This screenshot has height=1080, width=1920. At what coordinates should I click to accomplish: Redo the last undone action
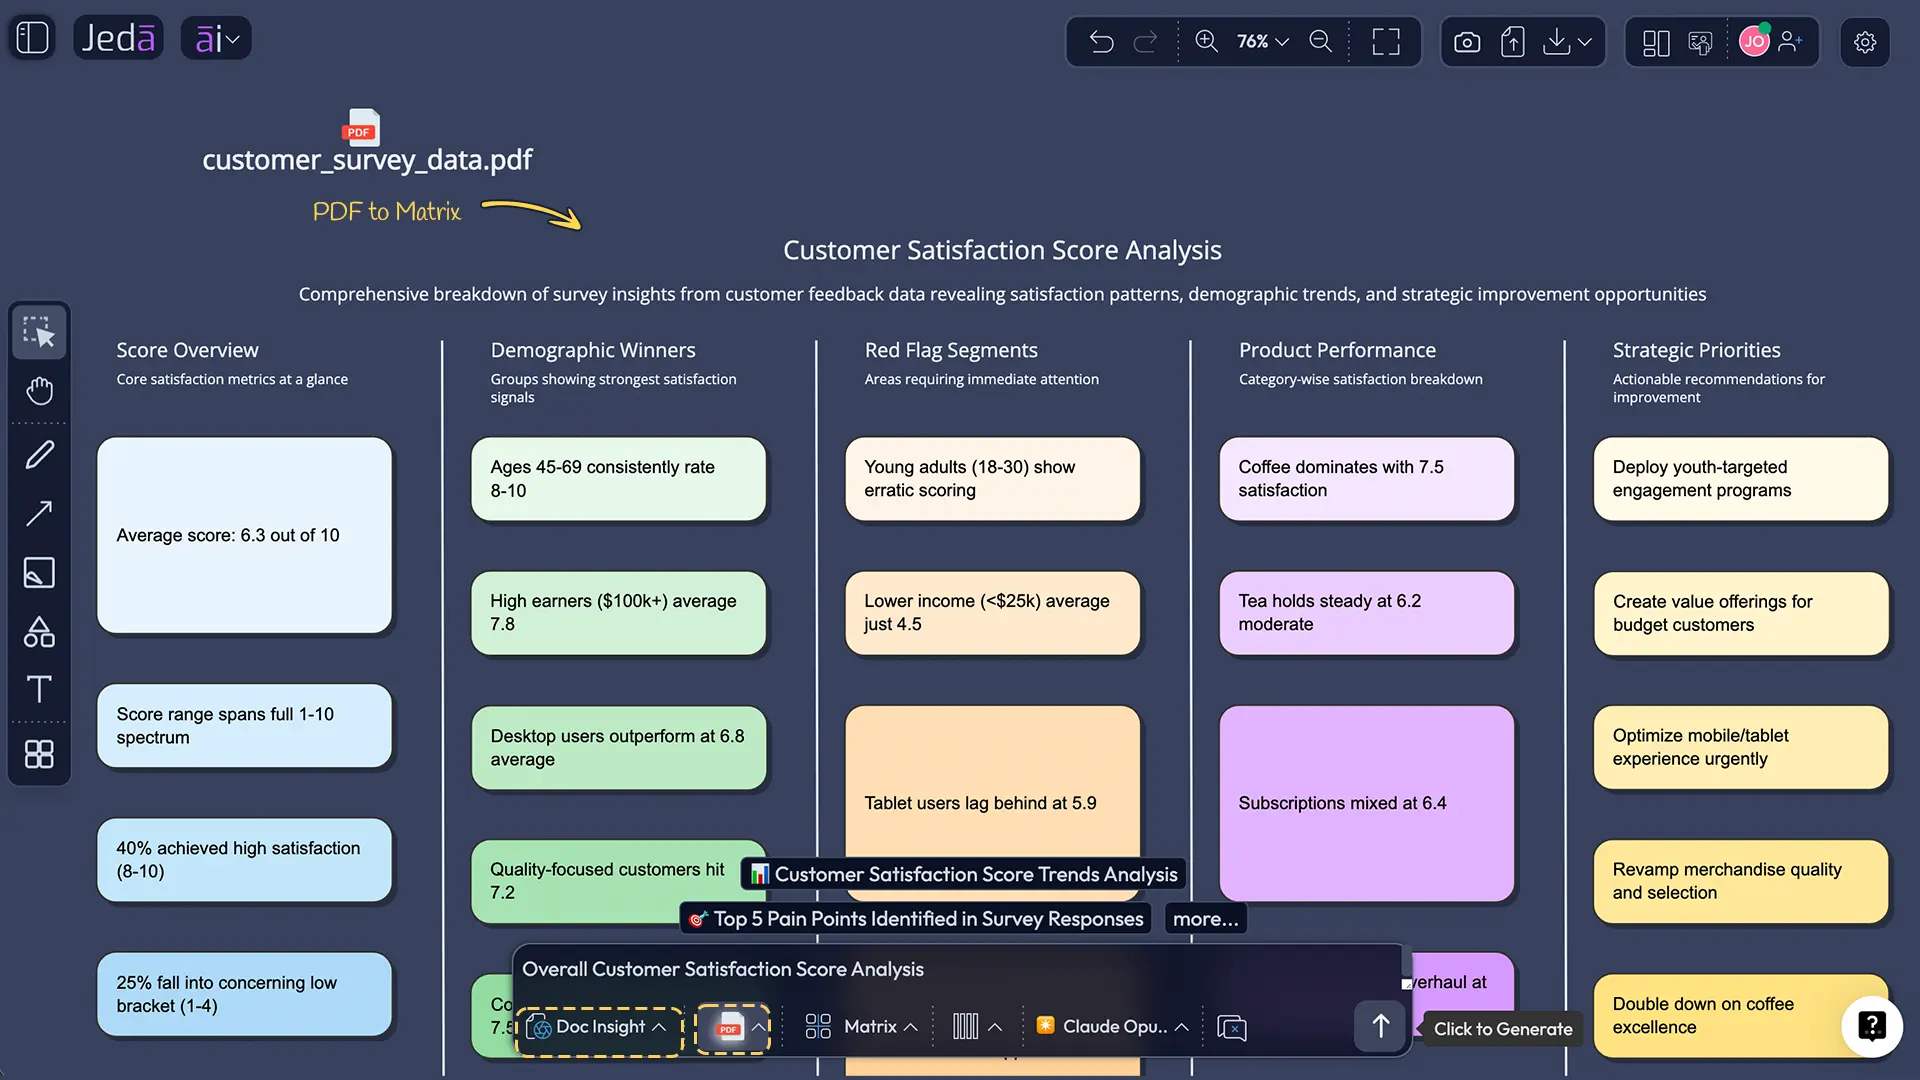tap(1145, 41)
